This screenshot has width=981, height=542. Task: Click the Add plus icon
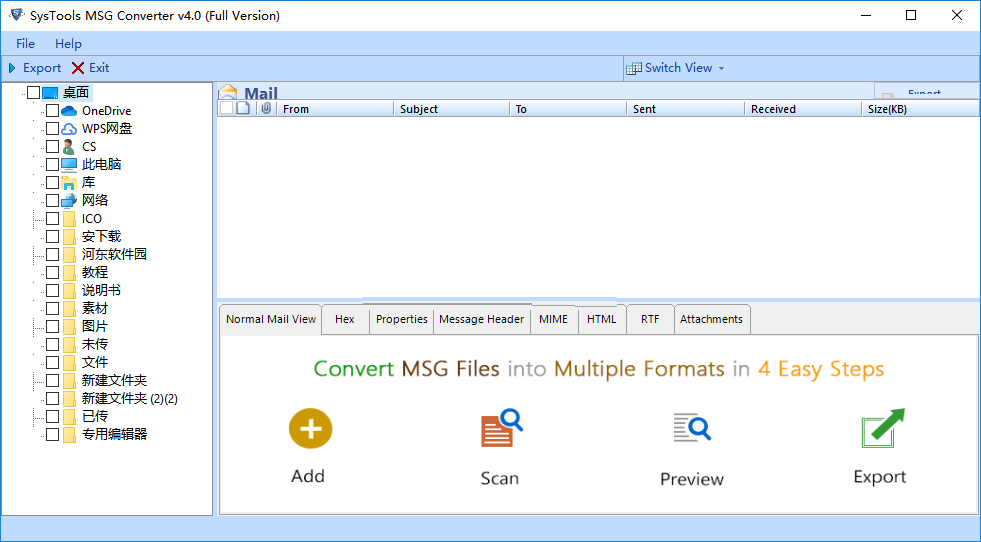[310, 429]
